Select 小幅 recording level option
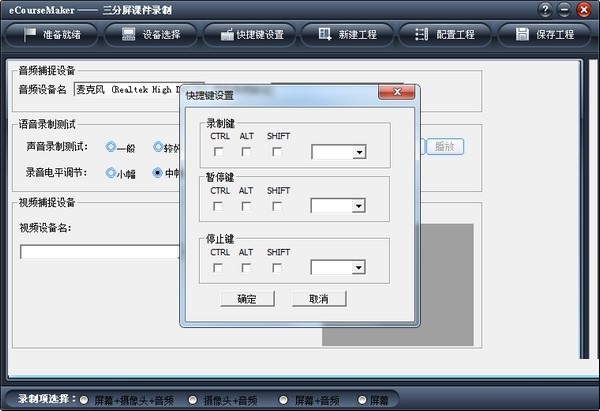Viewport: 600px width, 411px height. pos(111,173)
